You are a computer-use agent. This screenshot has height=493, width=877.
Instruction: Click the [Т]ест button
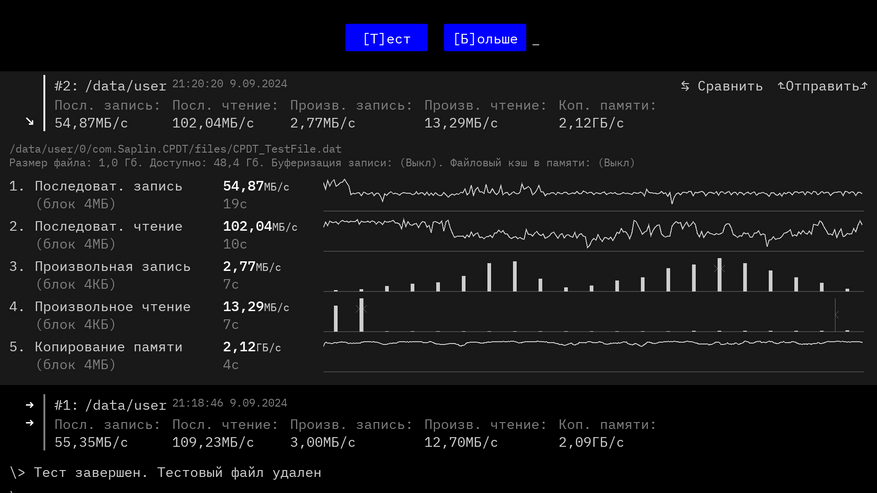coord(386,38)
